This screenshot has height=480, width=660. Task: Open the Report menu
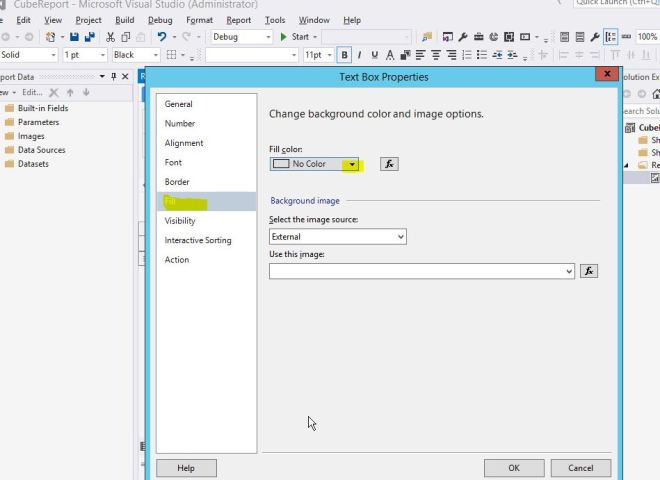(238, 20)
